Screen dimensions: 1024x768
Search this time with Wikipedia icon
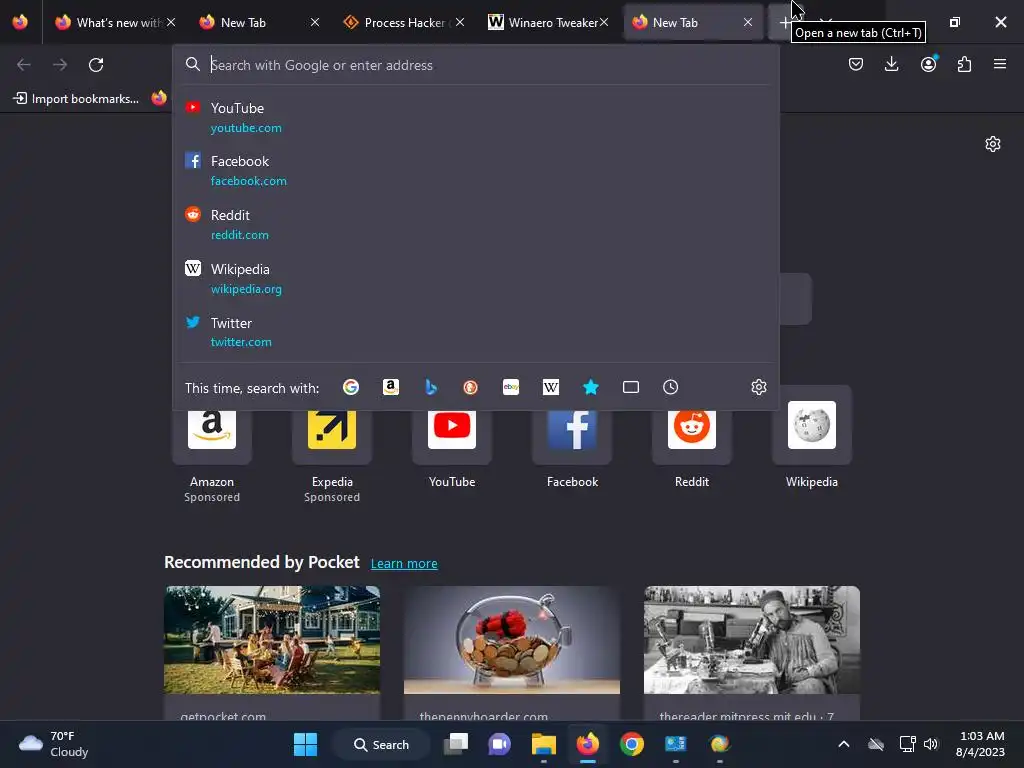click(551, 387)
